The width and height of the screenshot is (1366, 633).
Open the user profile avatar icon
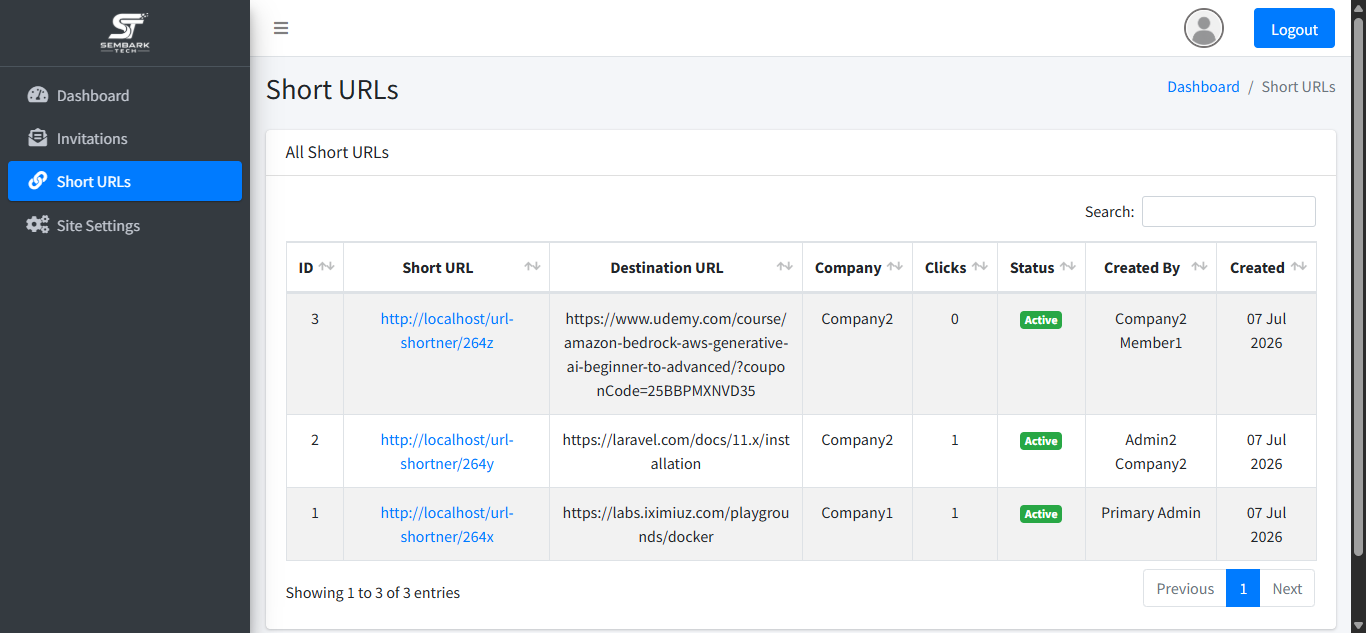coord(1204,28)
